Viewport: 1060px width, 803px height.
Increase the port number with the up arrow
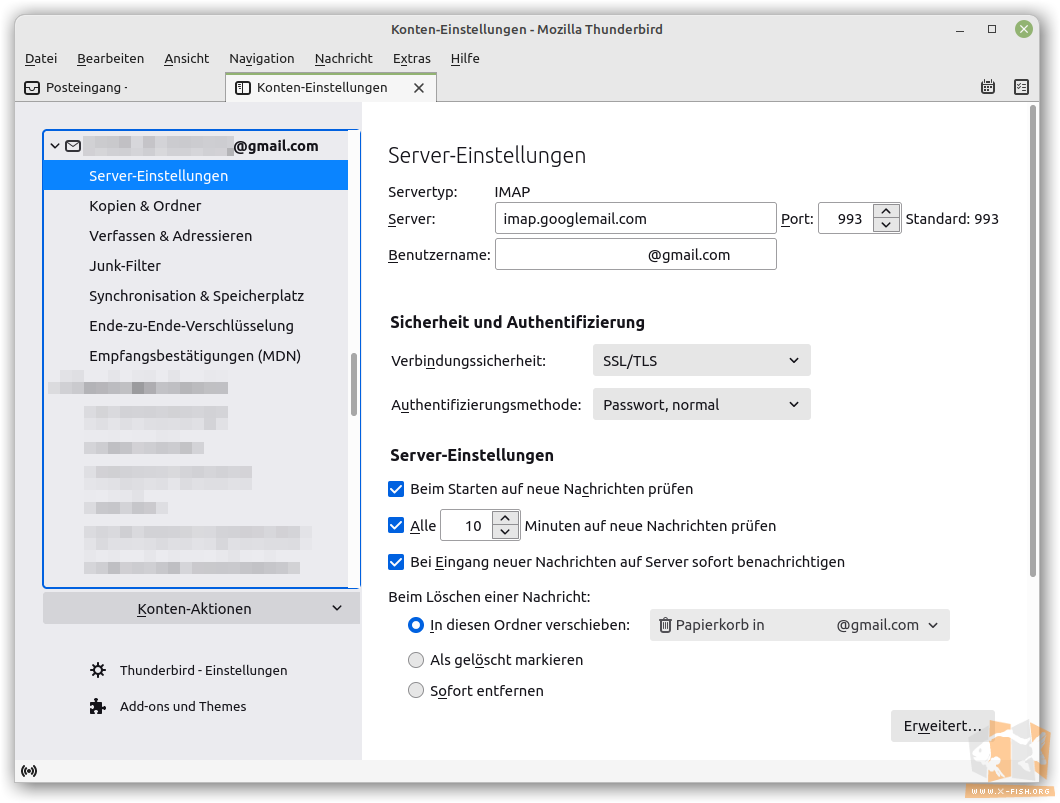(886, 212)
